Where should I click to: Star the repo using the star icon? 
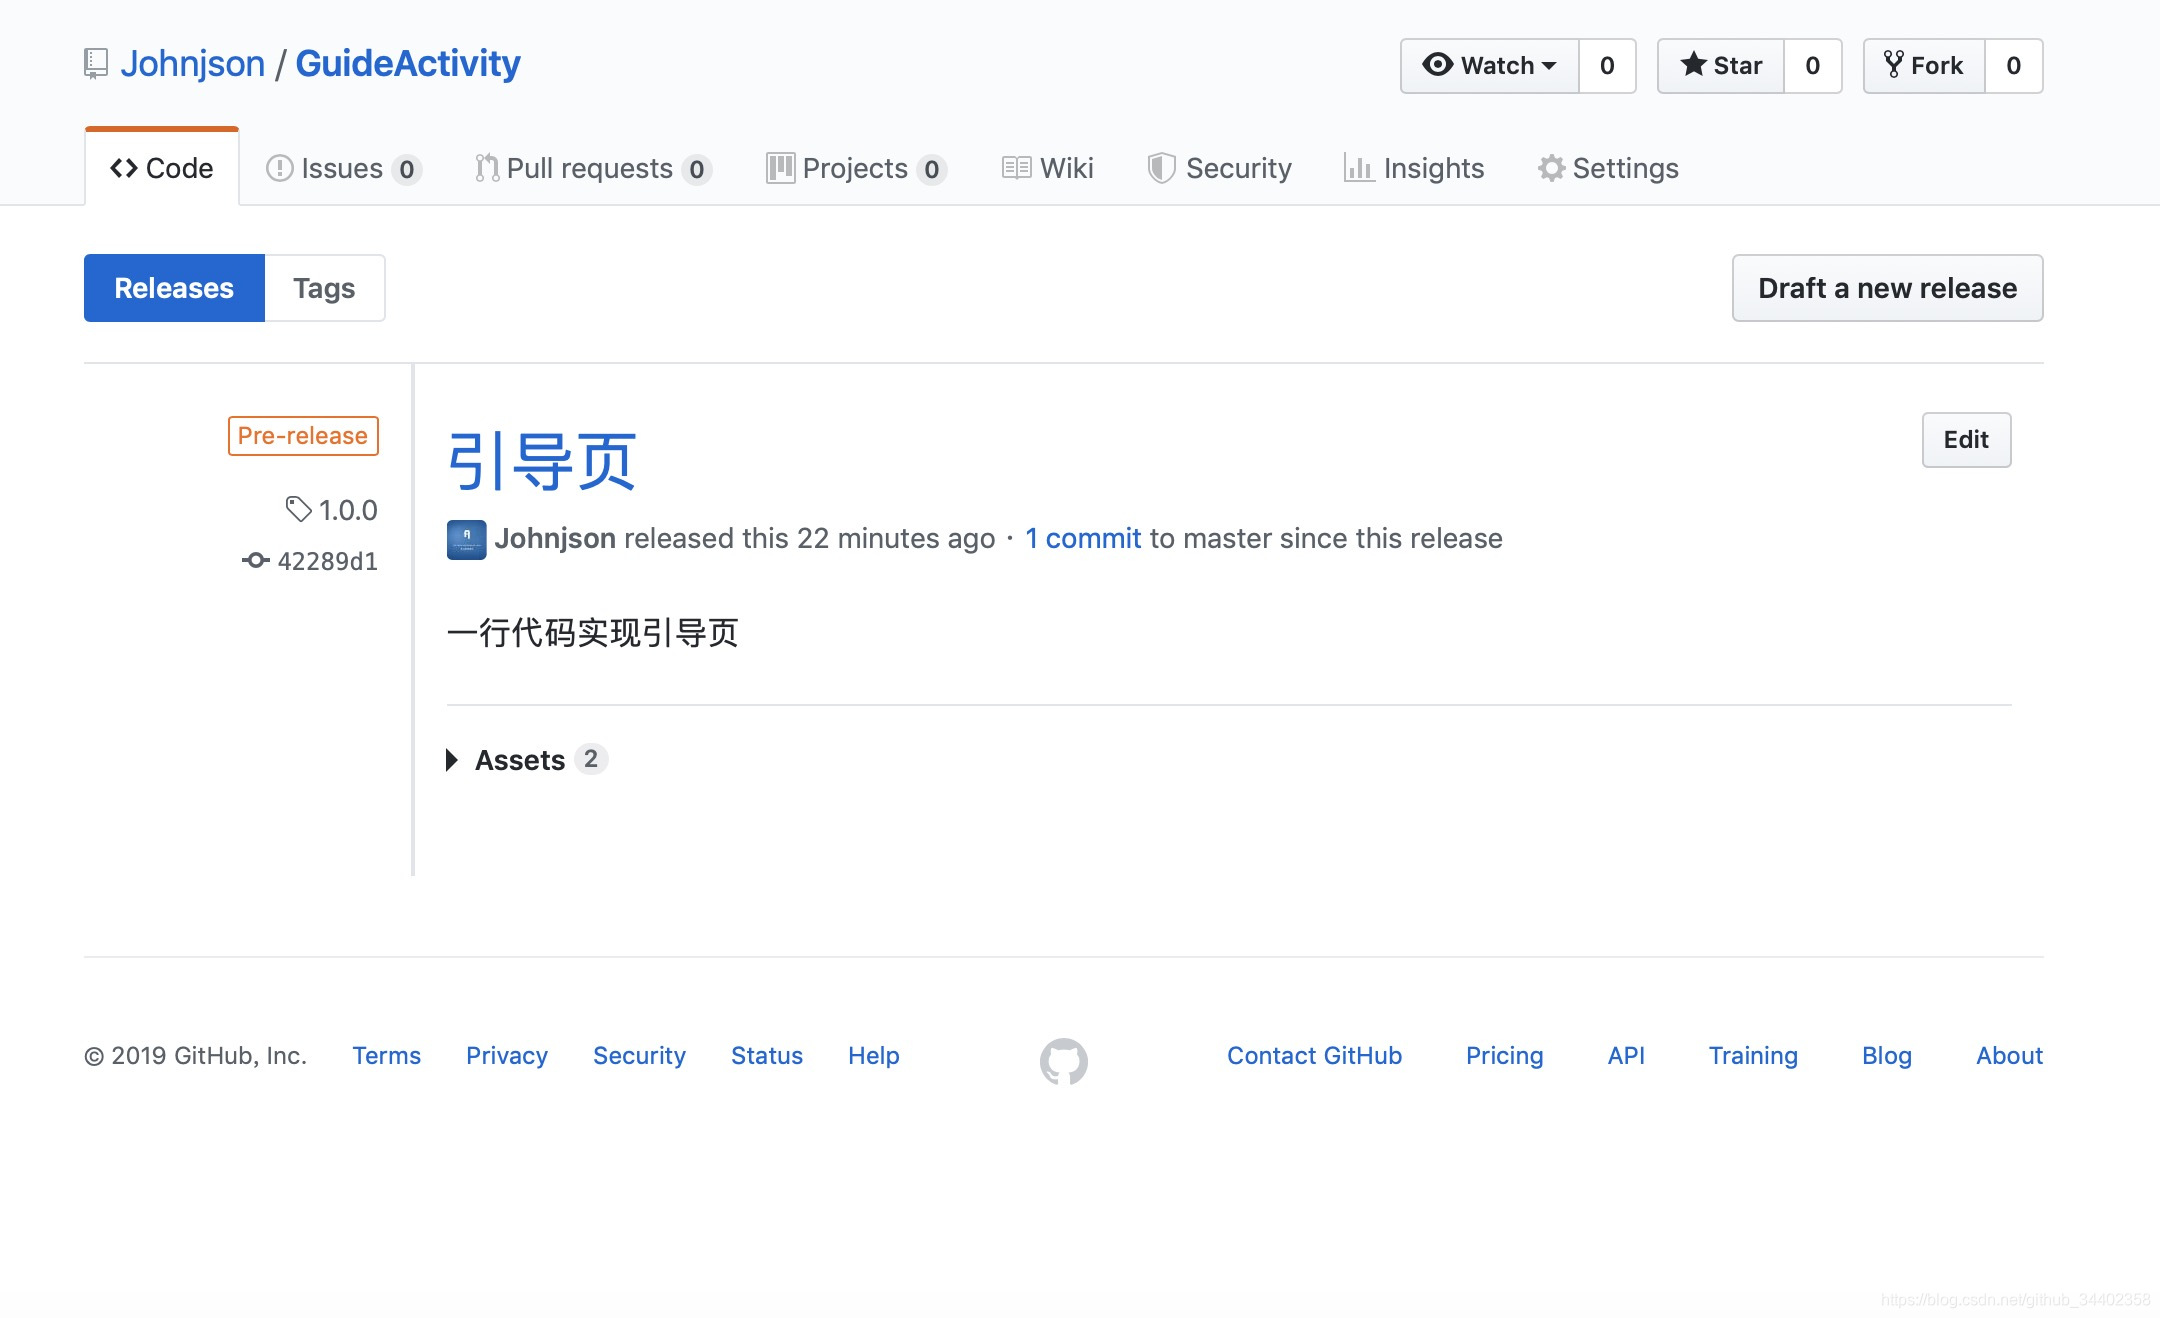coord(1694,65)
